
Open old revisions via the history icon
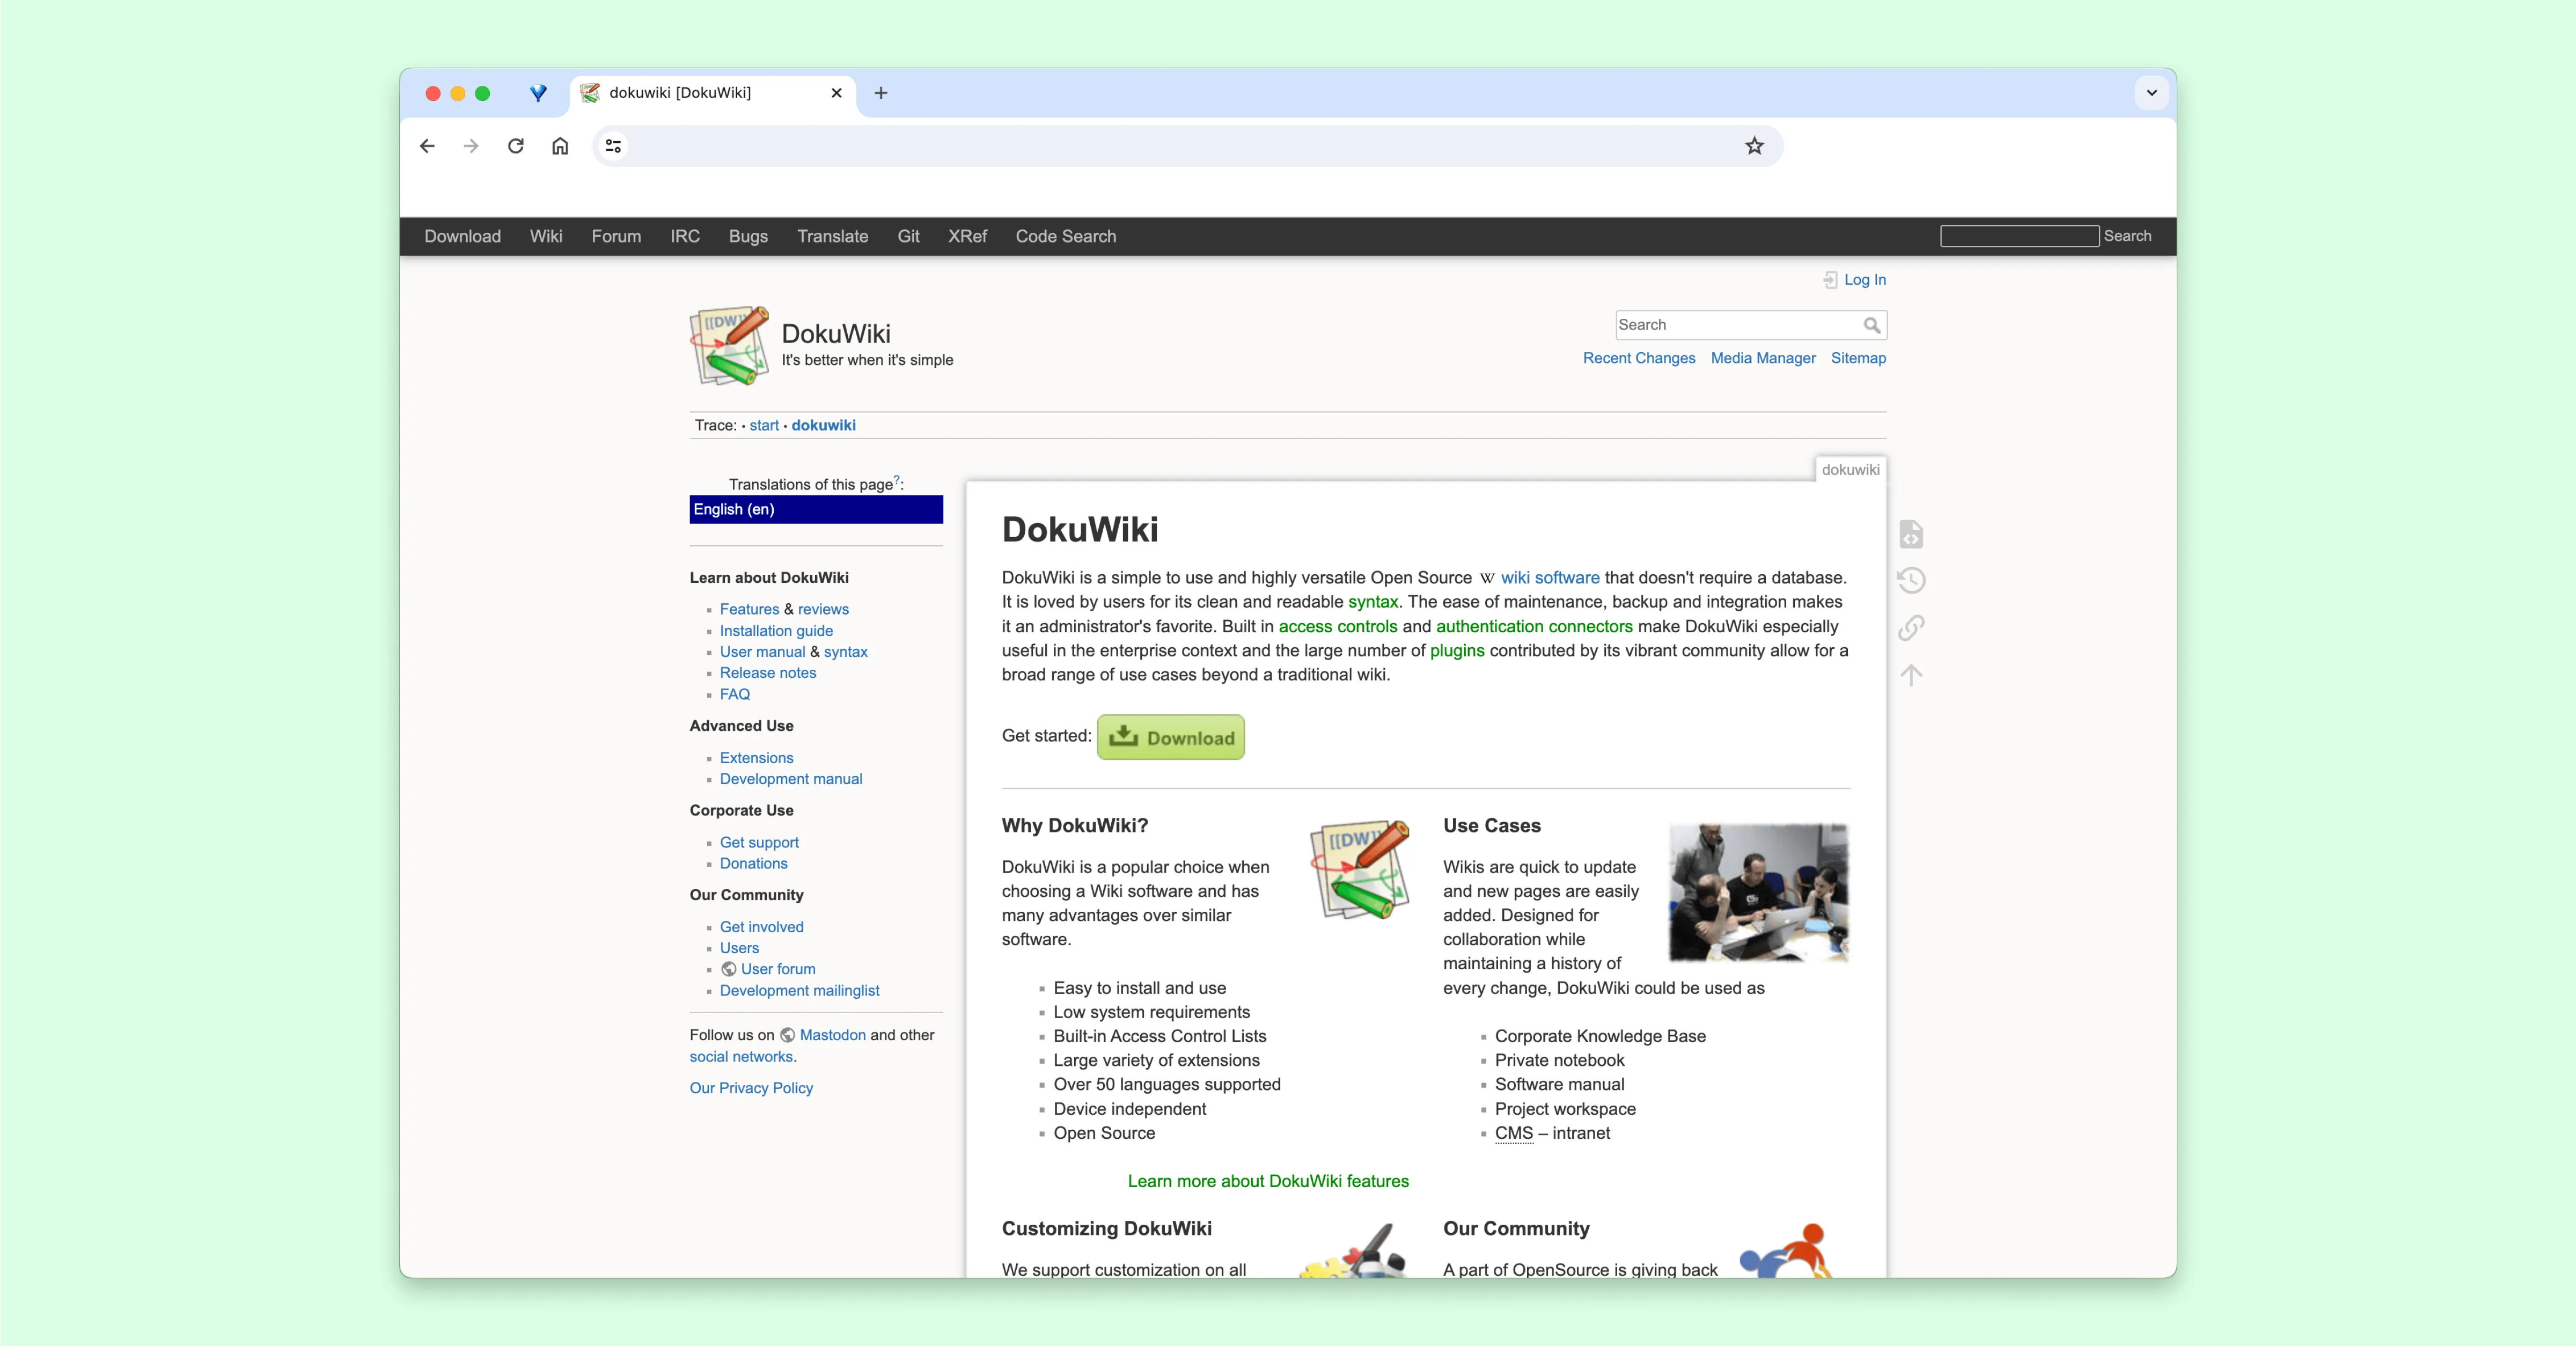pos(1911,580)
